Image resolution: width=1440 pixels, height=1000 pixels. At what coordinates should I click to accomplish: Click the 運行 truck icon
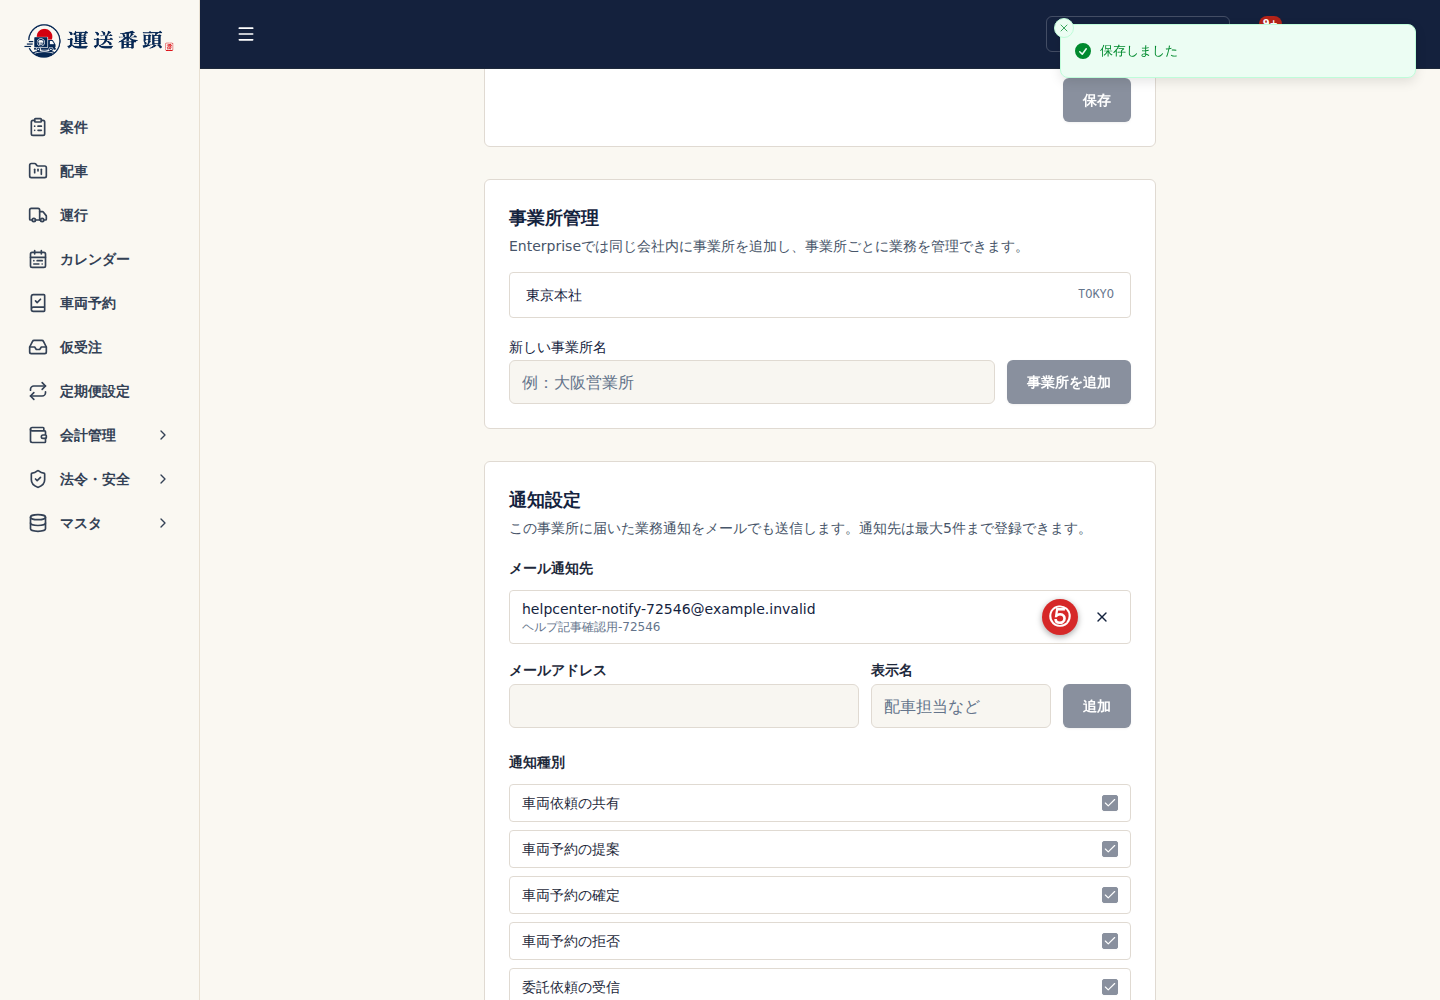tap(38, 215)
